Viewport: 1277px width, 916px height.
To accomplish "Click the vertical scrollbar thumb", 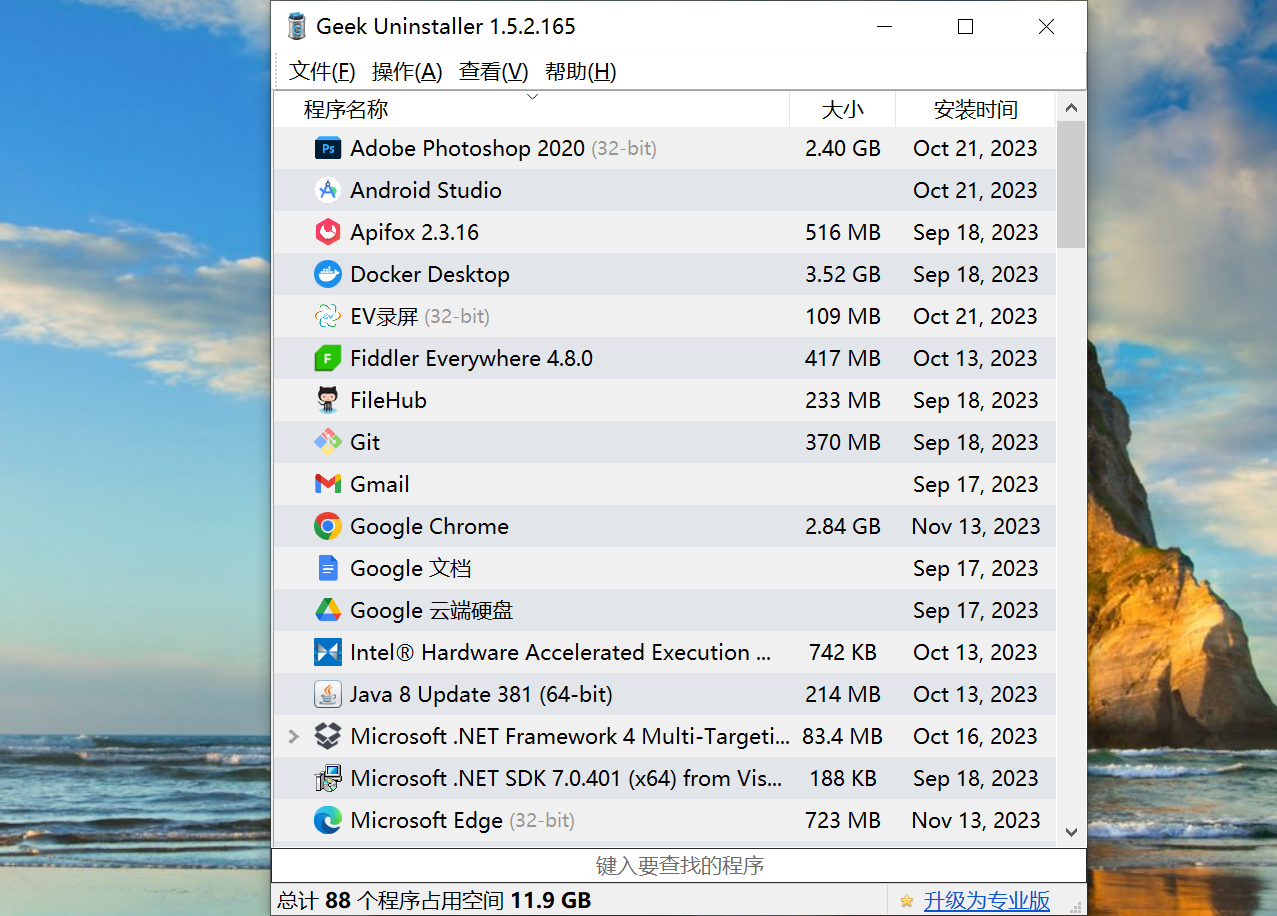I will (1071, 185).
